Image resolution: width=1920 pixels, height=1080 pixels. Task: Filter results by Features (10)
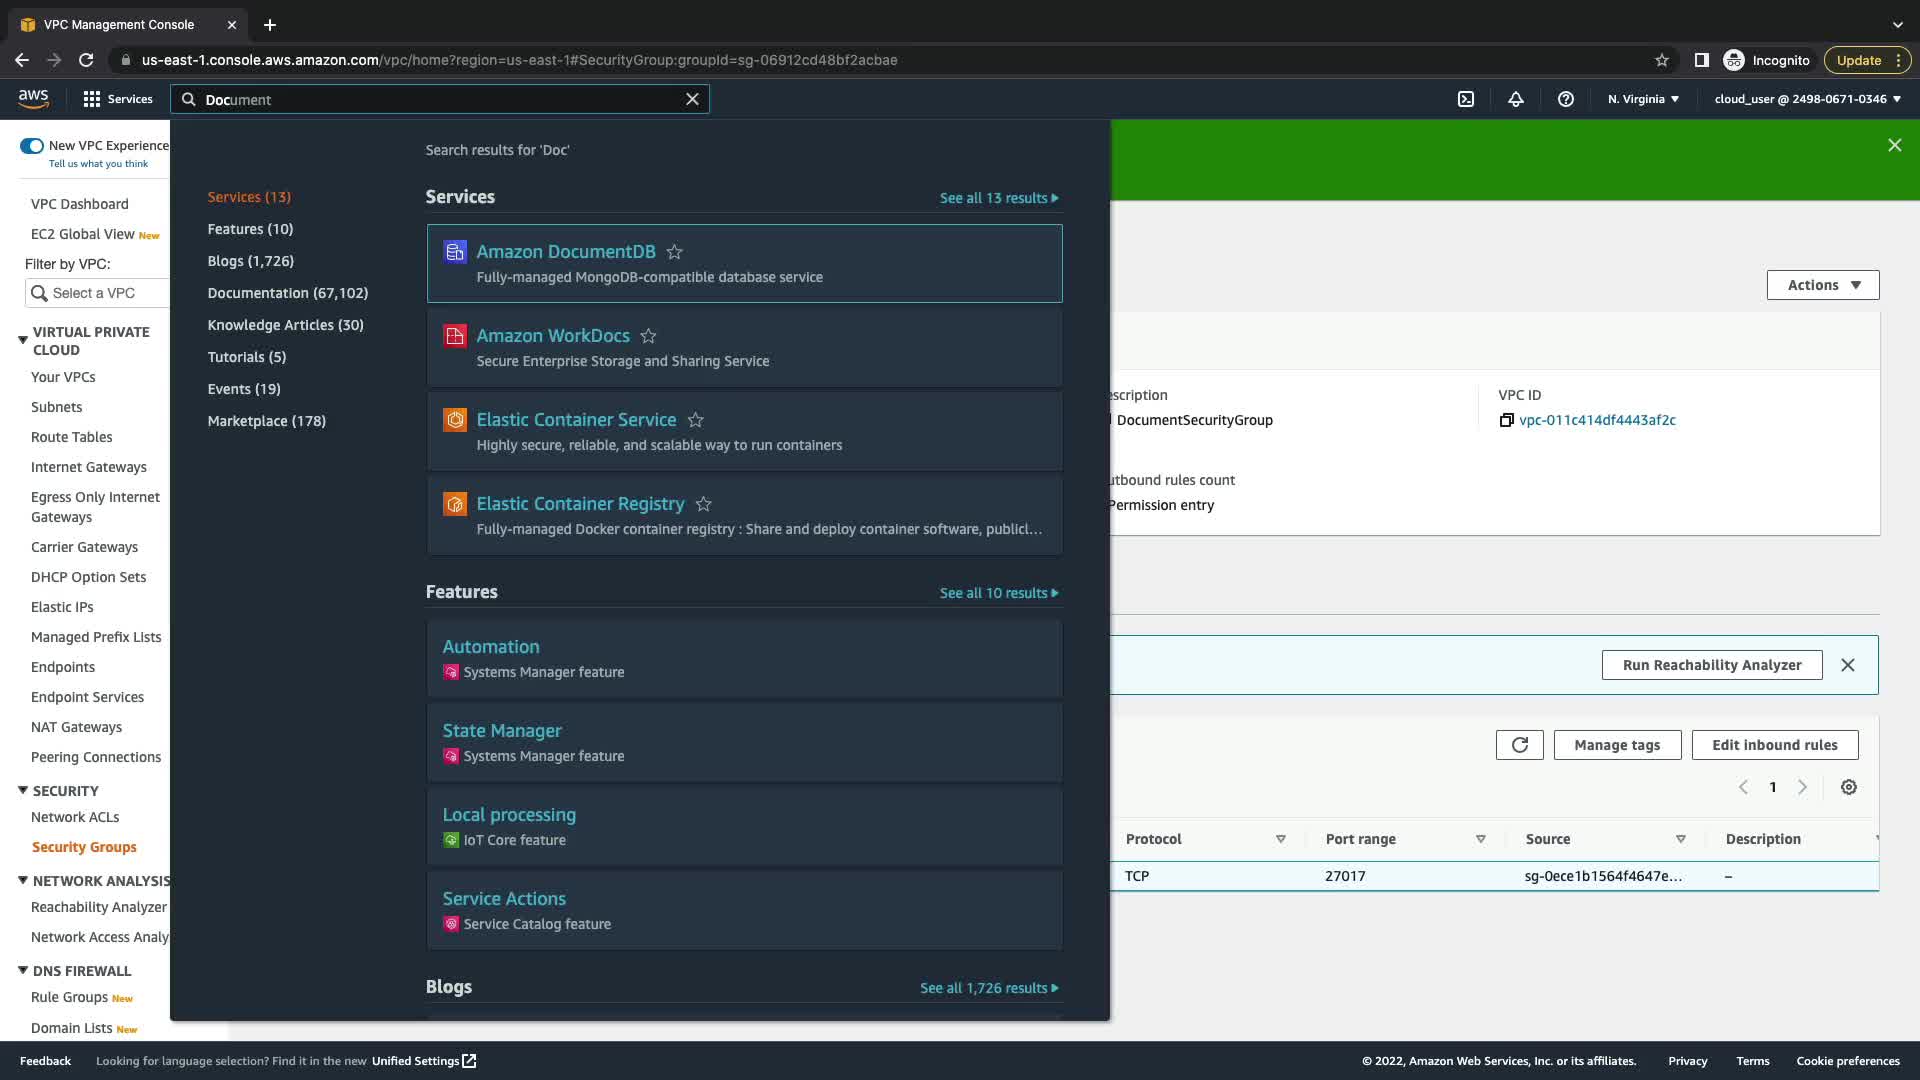point(250,229)
